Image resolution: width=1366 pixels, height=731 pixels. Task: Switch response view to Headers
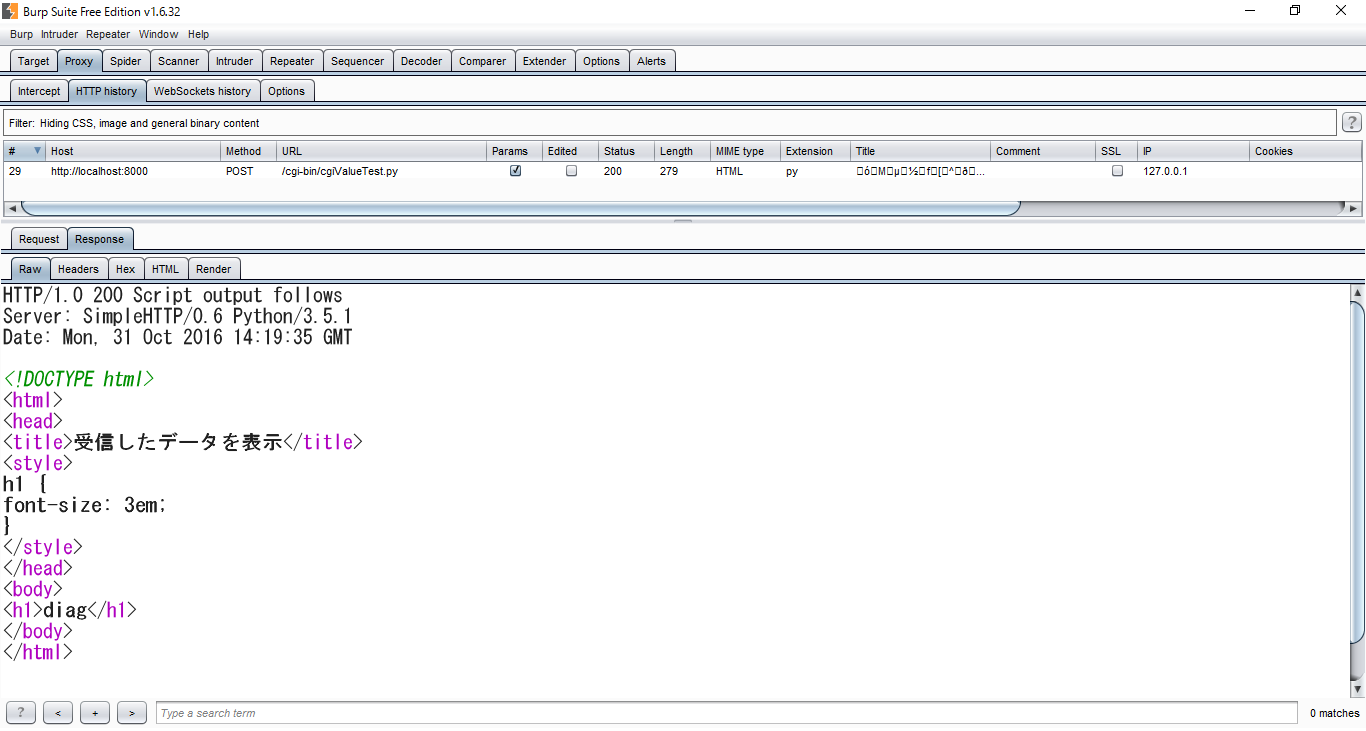tap(78, 269)
